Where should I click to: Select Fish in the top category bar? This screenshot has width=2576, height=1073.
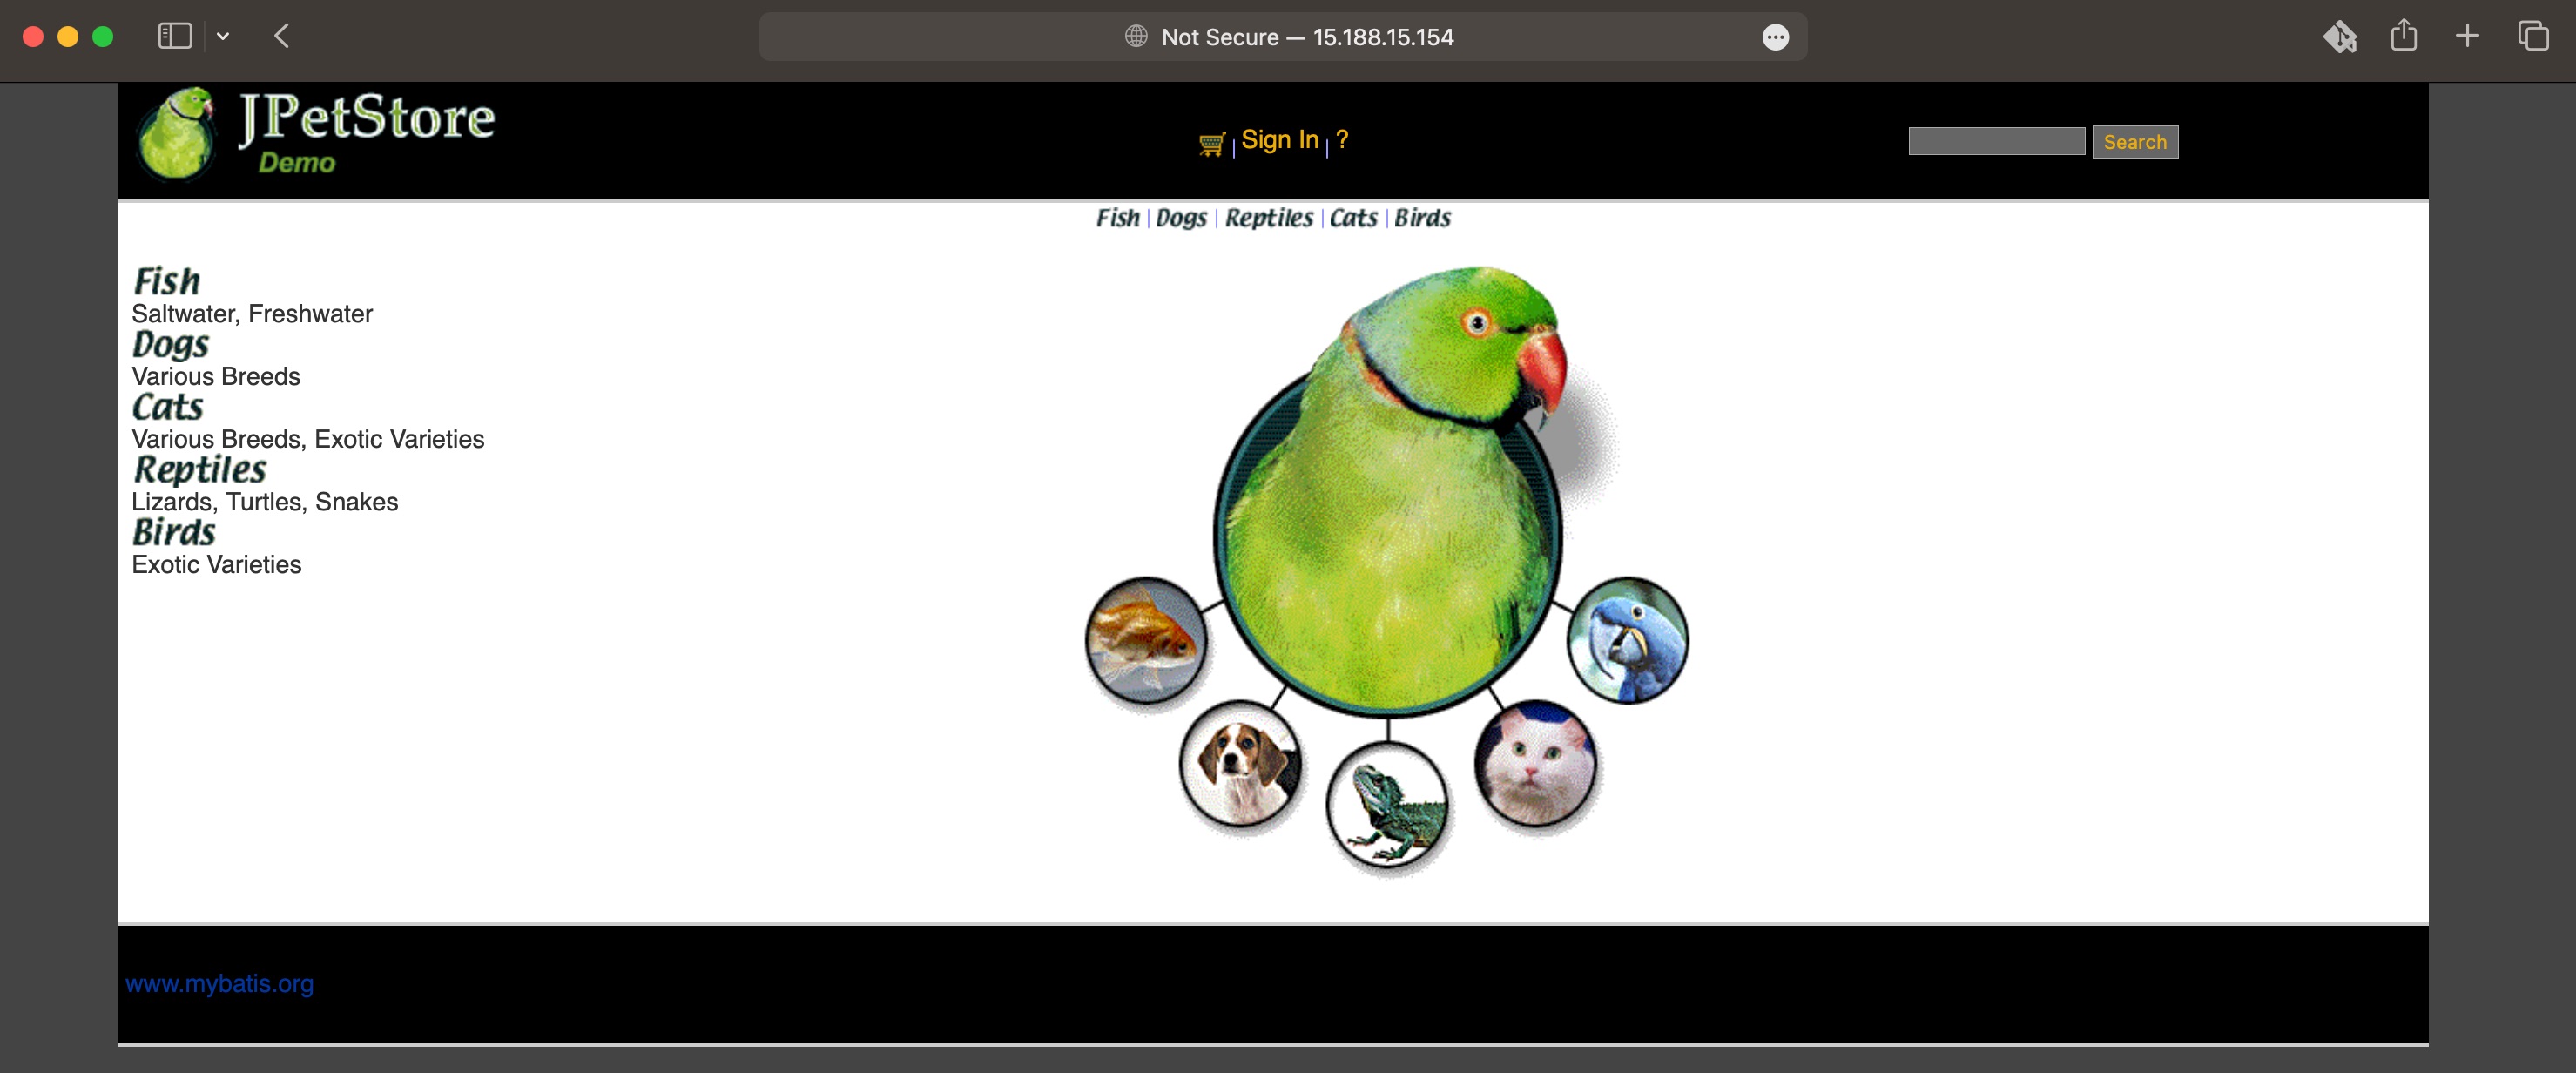pos(1117,218)
